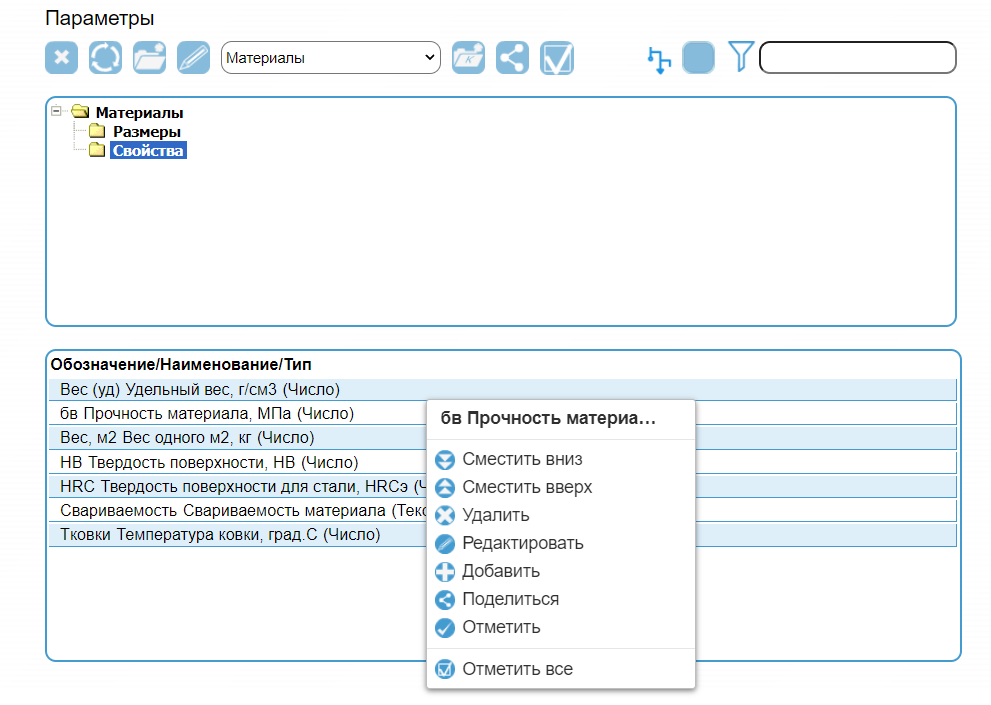Toggle the check-all checkbox icon in toolbar
991x705 pixels.
click(x=557, y=57)
